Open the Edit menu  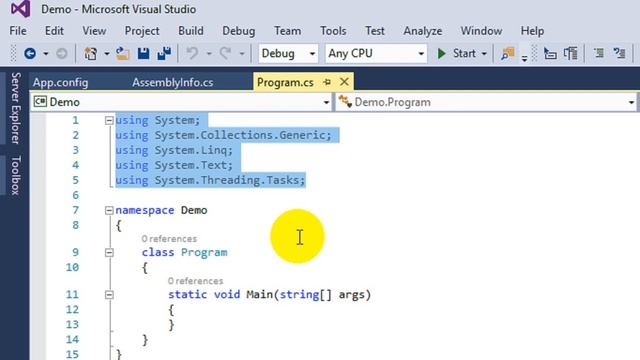(54, 31)
